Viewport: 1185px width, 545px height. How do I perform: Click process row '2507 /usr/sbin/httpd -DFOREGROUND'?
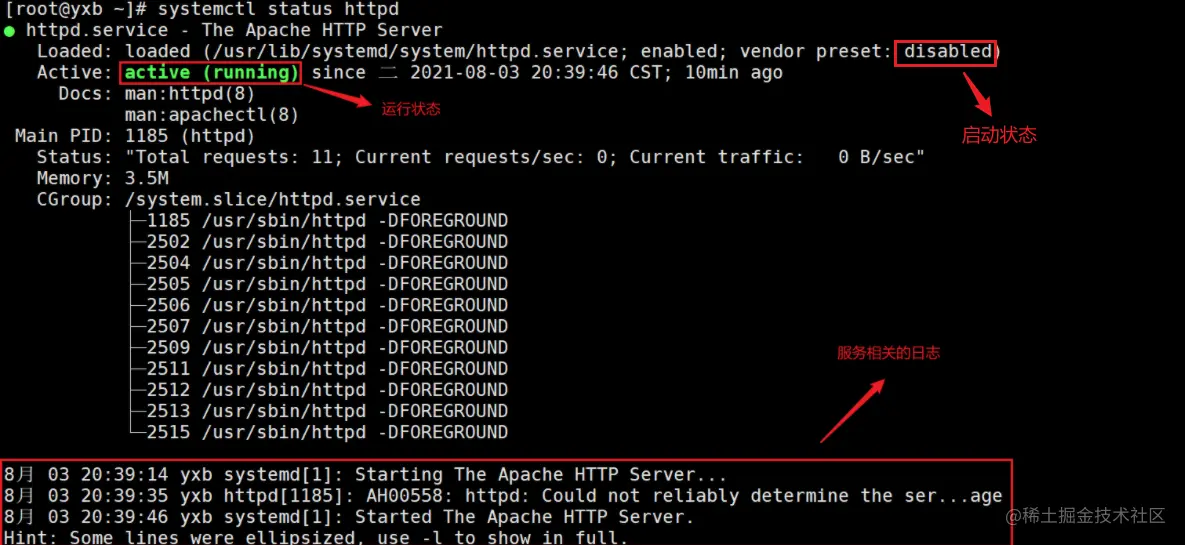[327, 327]
